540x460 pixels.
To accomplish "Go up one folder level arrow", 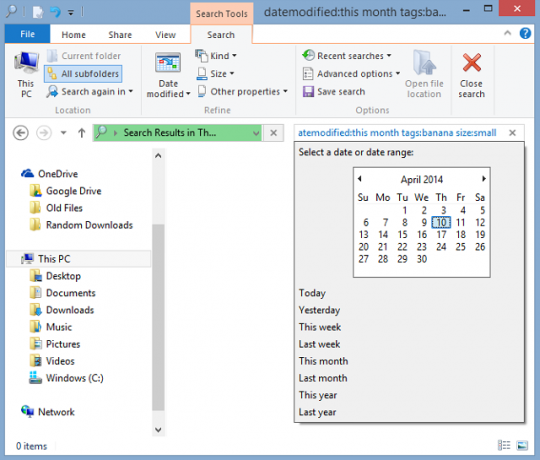I will tap(82, 133).
